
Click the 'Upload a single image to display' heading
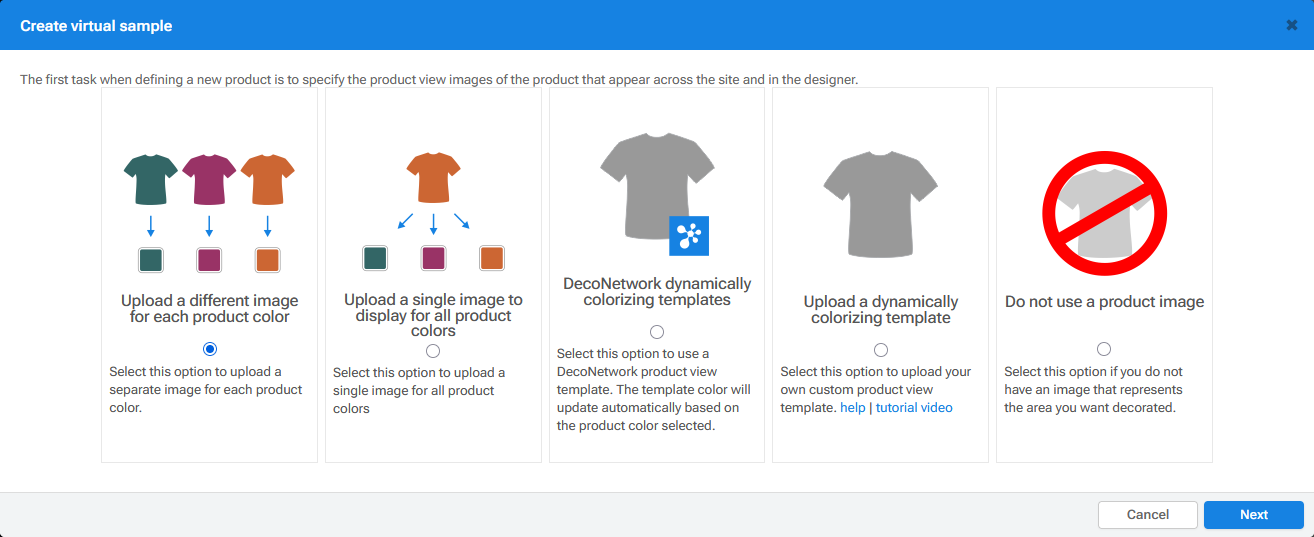pos(433,315)
